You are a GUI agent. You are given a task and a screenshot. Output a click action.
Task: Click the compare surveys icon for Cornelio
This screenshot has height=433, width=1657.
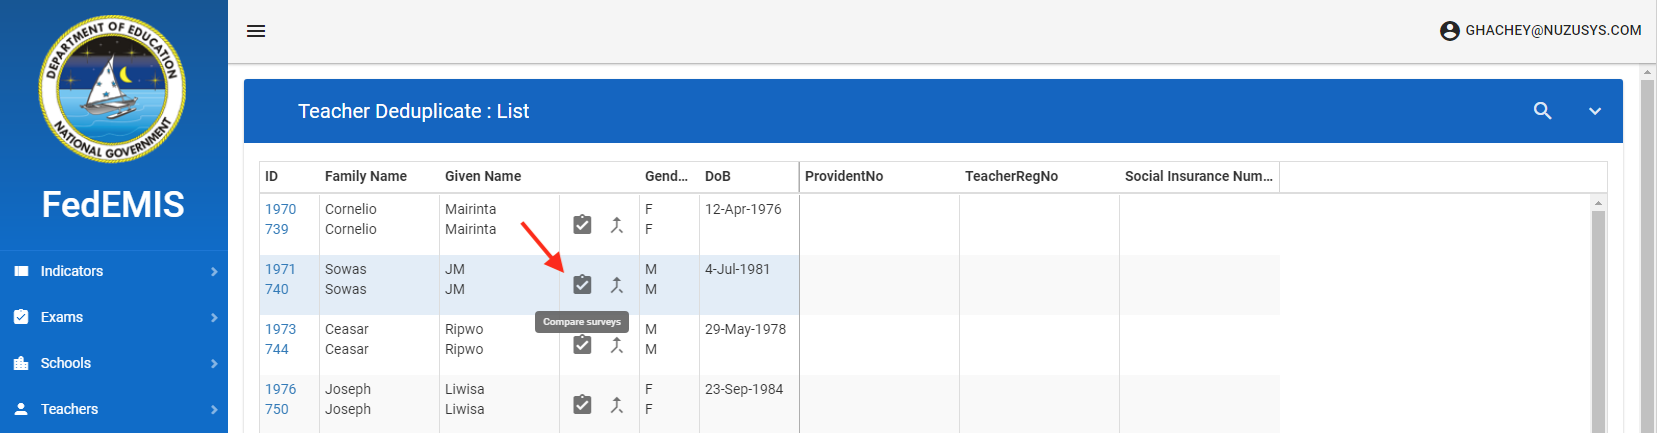coord(582,225)
